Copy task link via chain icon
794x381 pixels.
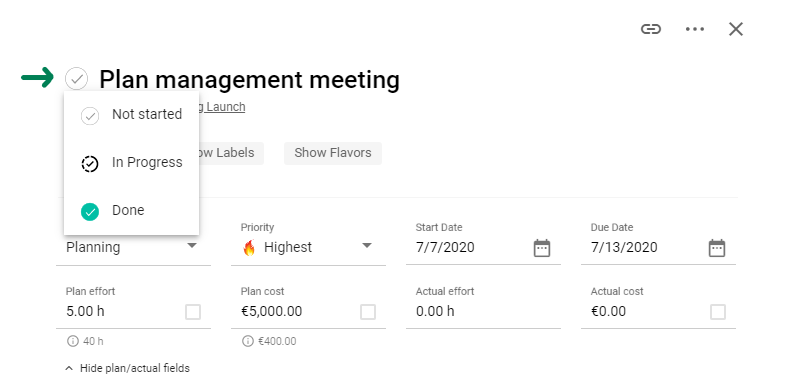coord(651,29)
